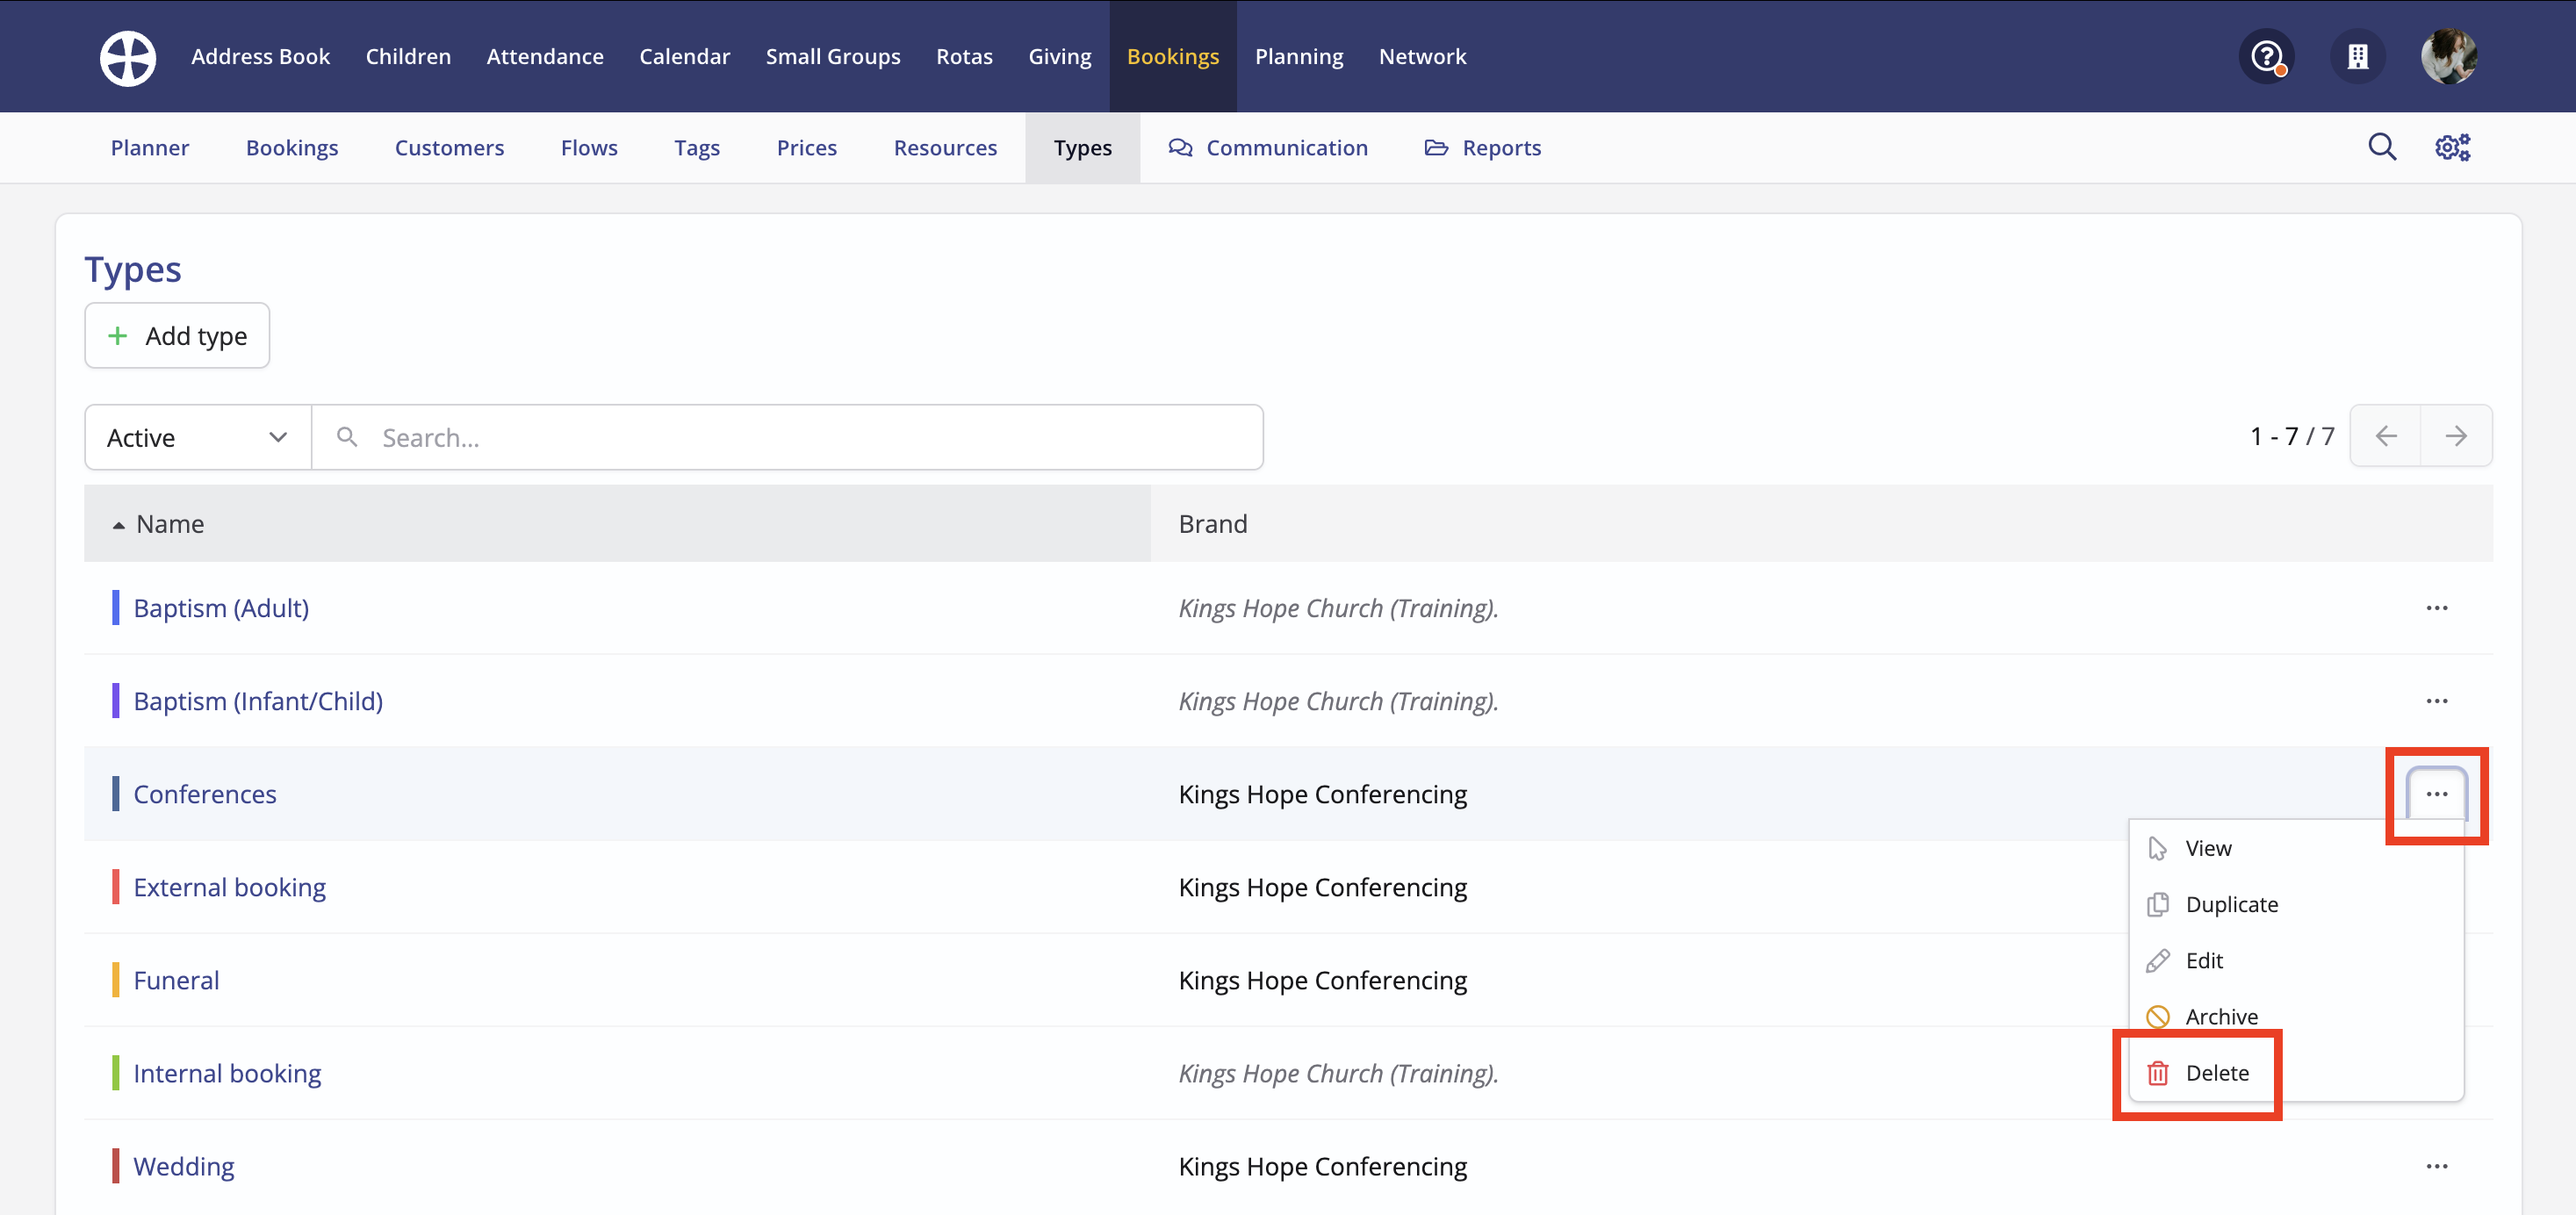Switch to the Planner tab
The image size is (2576, 1215).
(150, 147)
